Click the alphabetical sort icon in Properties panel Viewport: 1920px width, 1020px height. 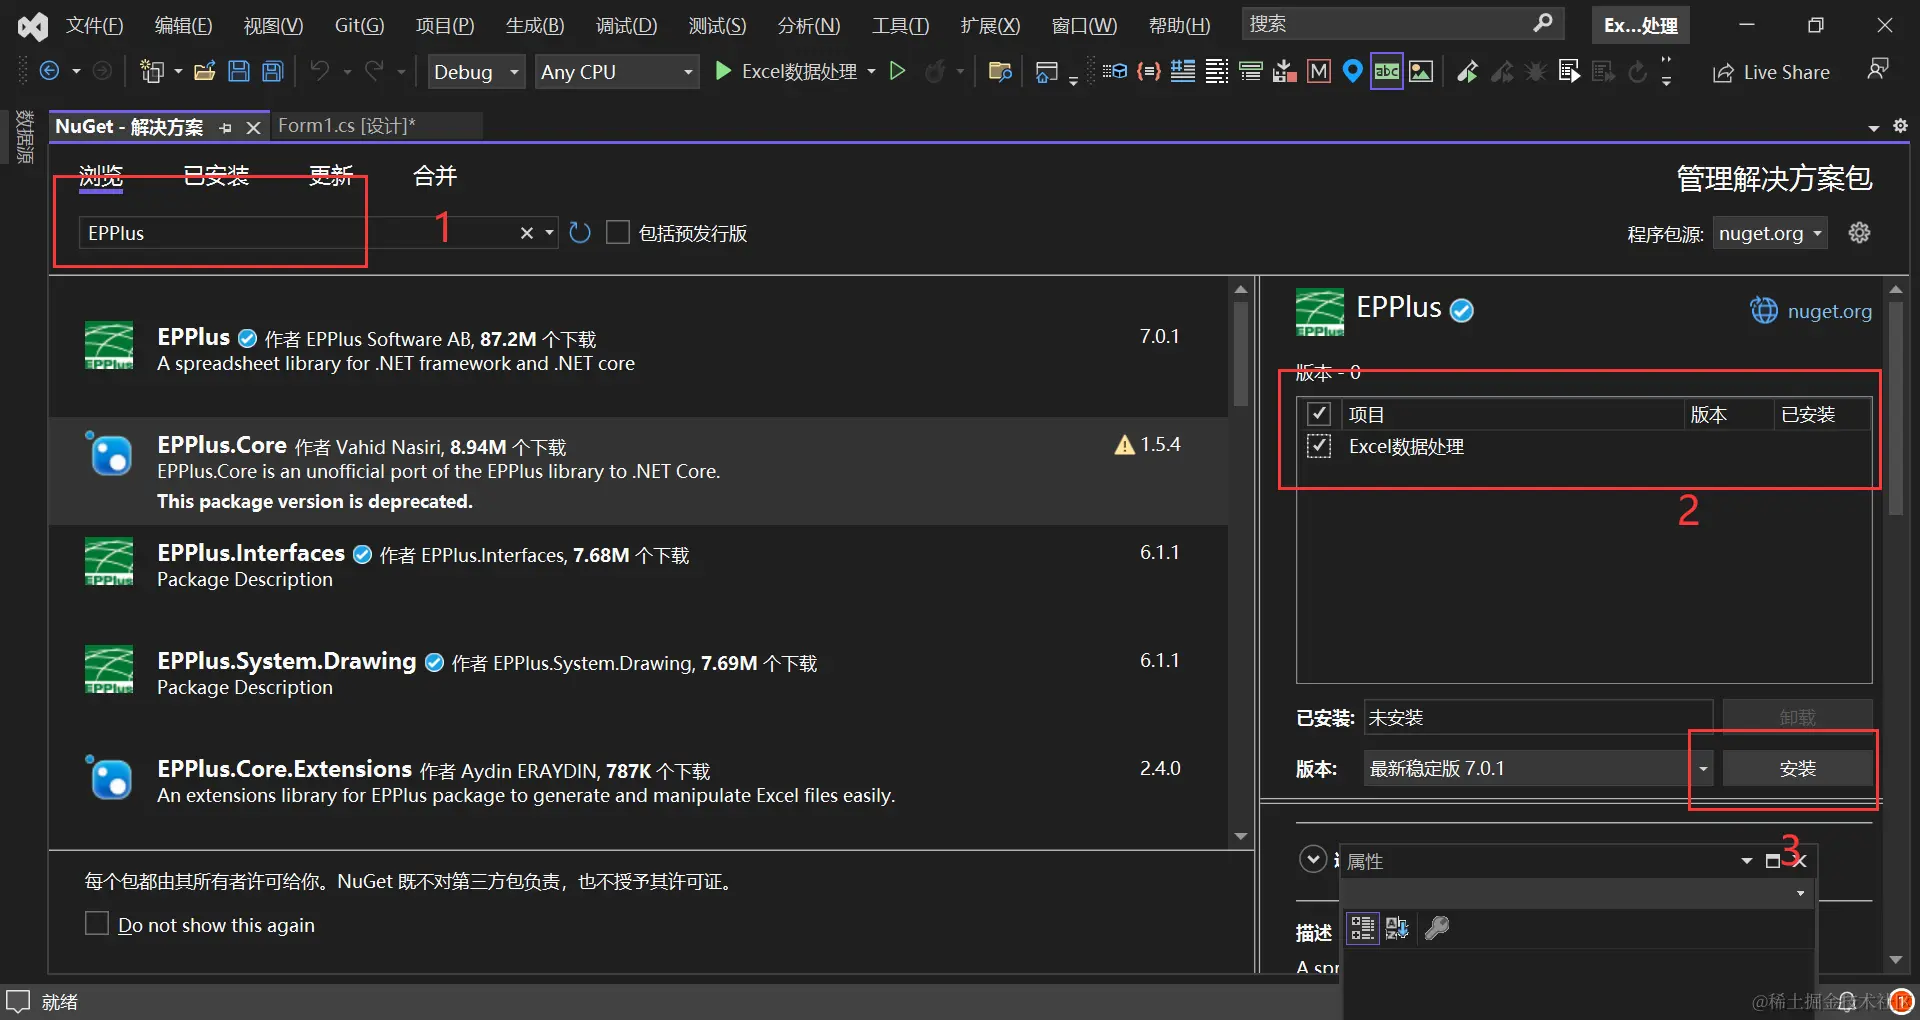[1397, 928]
